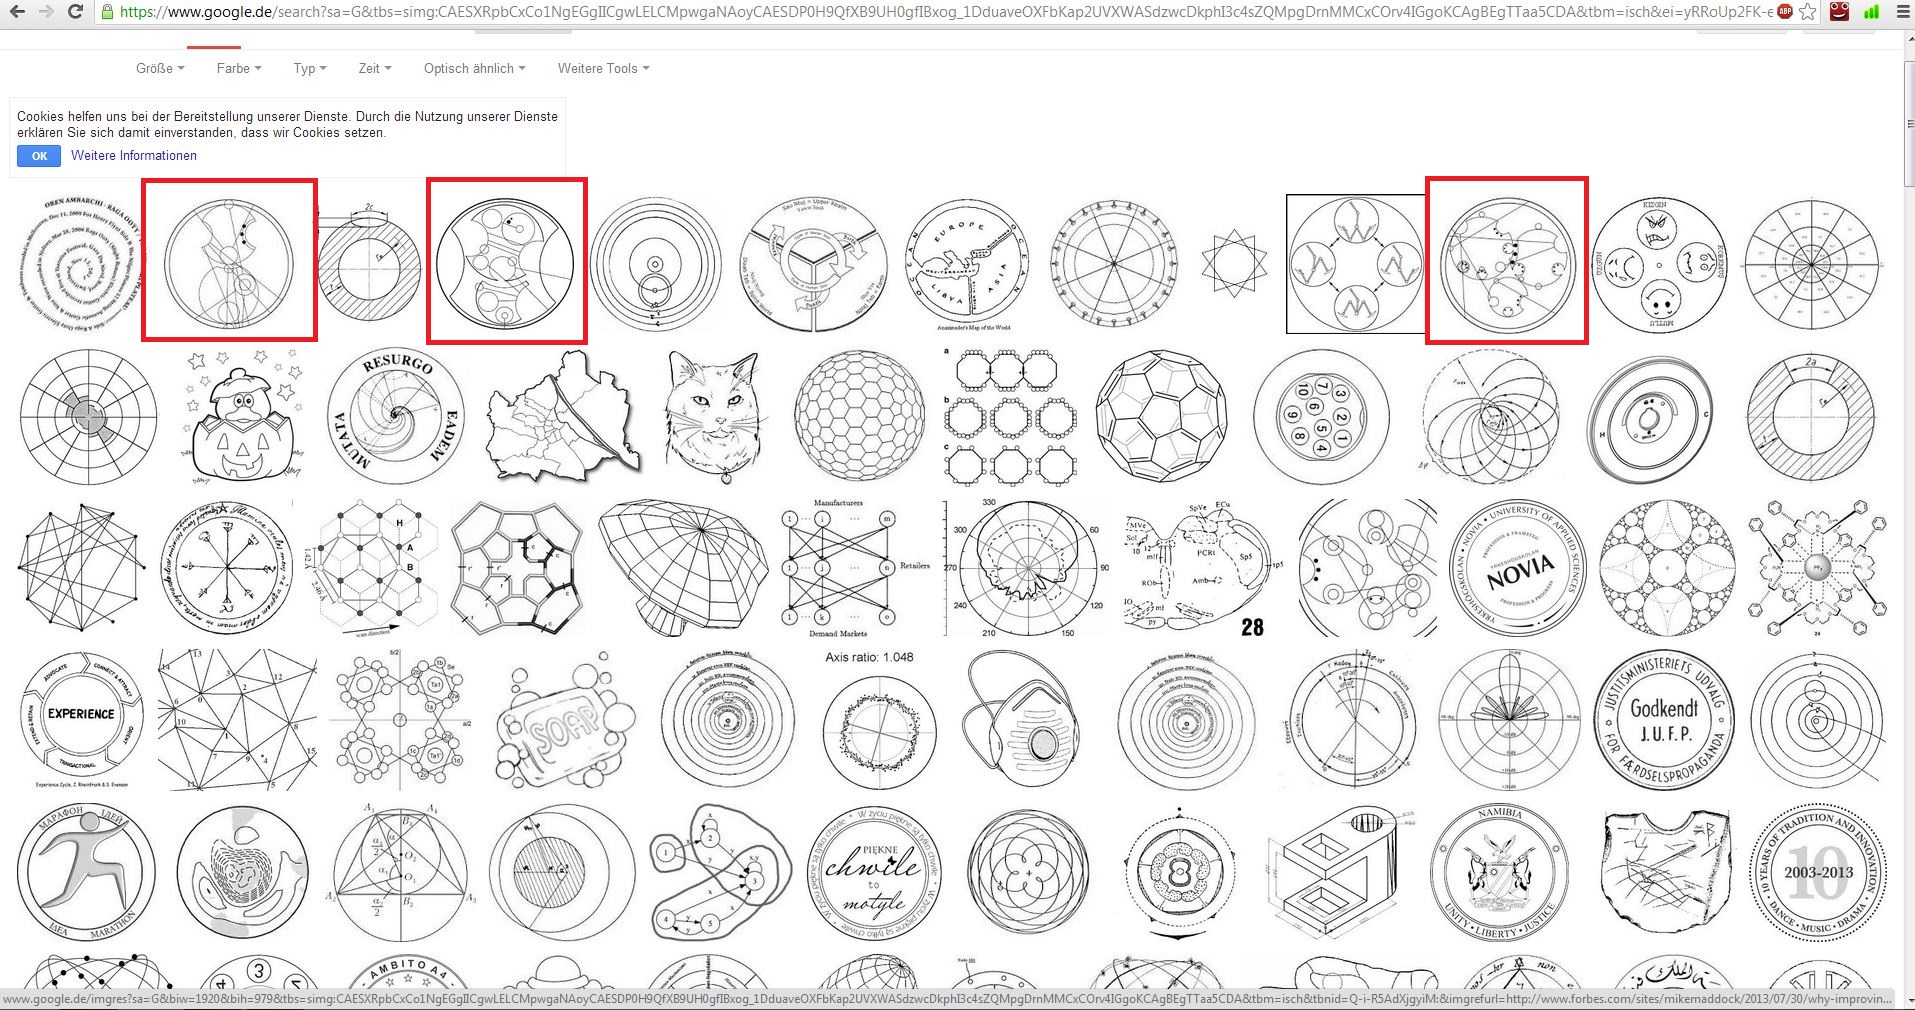Expand the Größe filter dropdown
The image size is (1915, 1010).
(160, 68)
